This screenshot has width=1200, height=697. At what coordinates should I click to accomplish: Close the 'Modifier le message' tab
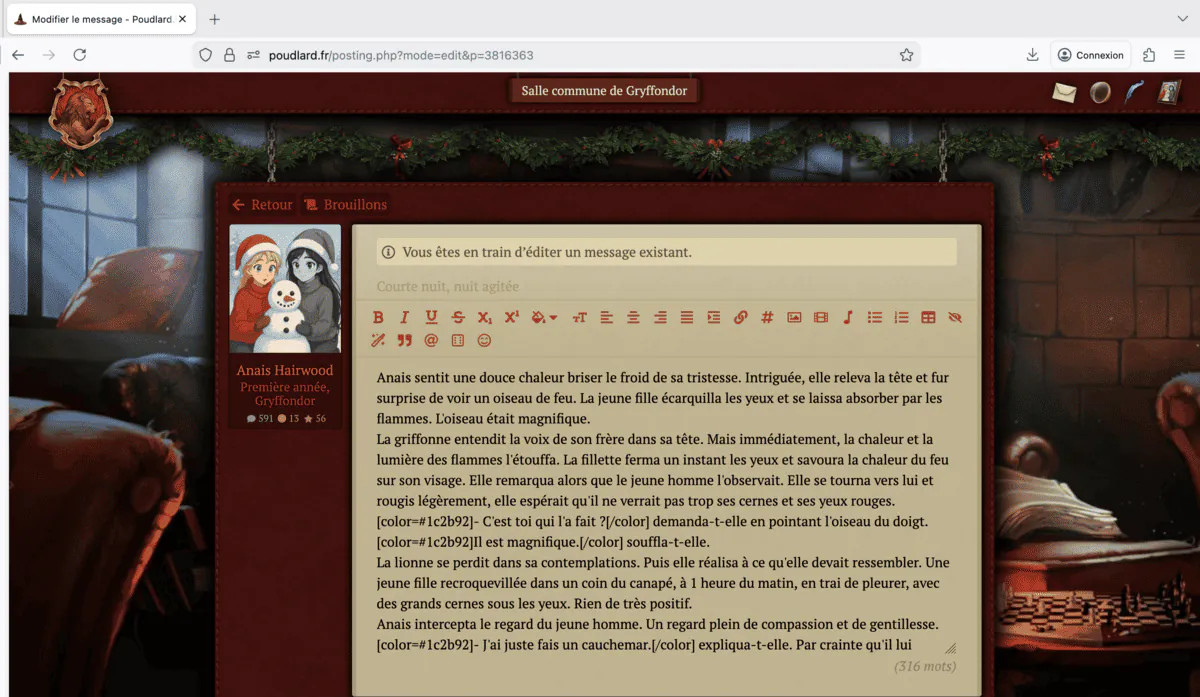point(182,19)
